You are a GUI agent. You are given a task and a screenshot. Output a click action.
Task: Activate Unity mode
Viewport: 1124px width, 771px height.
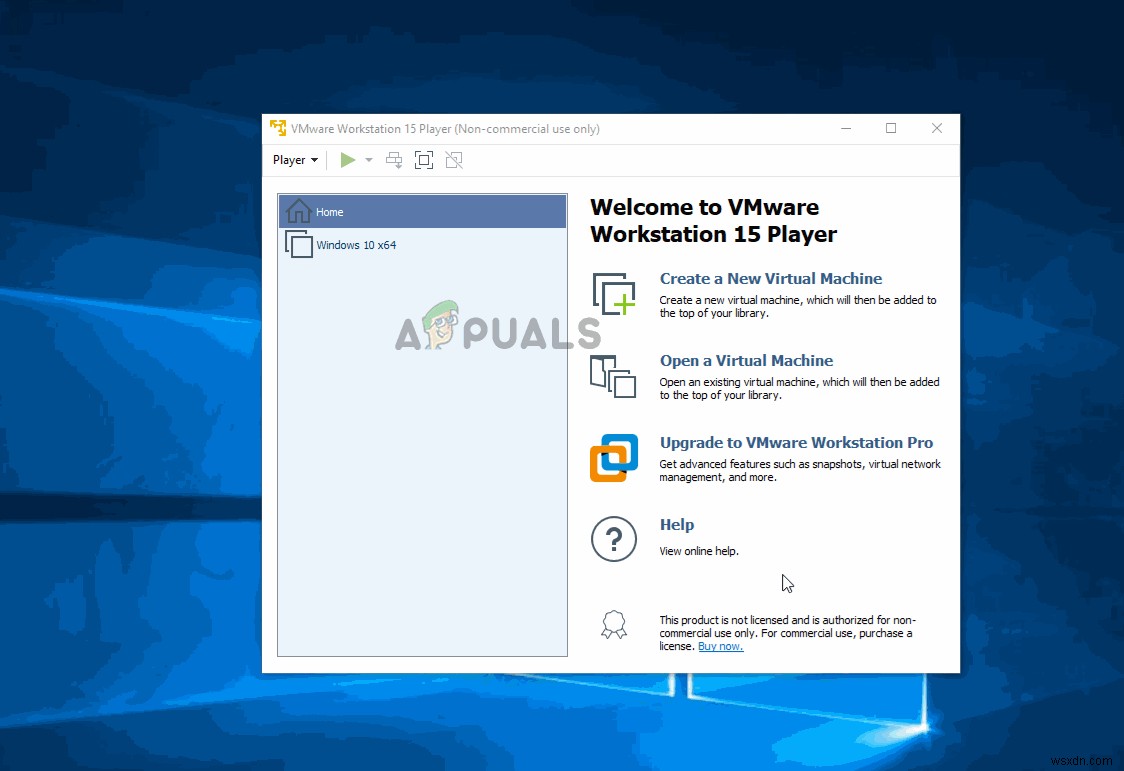(x=454, y=160)
